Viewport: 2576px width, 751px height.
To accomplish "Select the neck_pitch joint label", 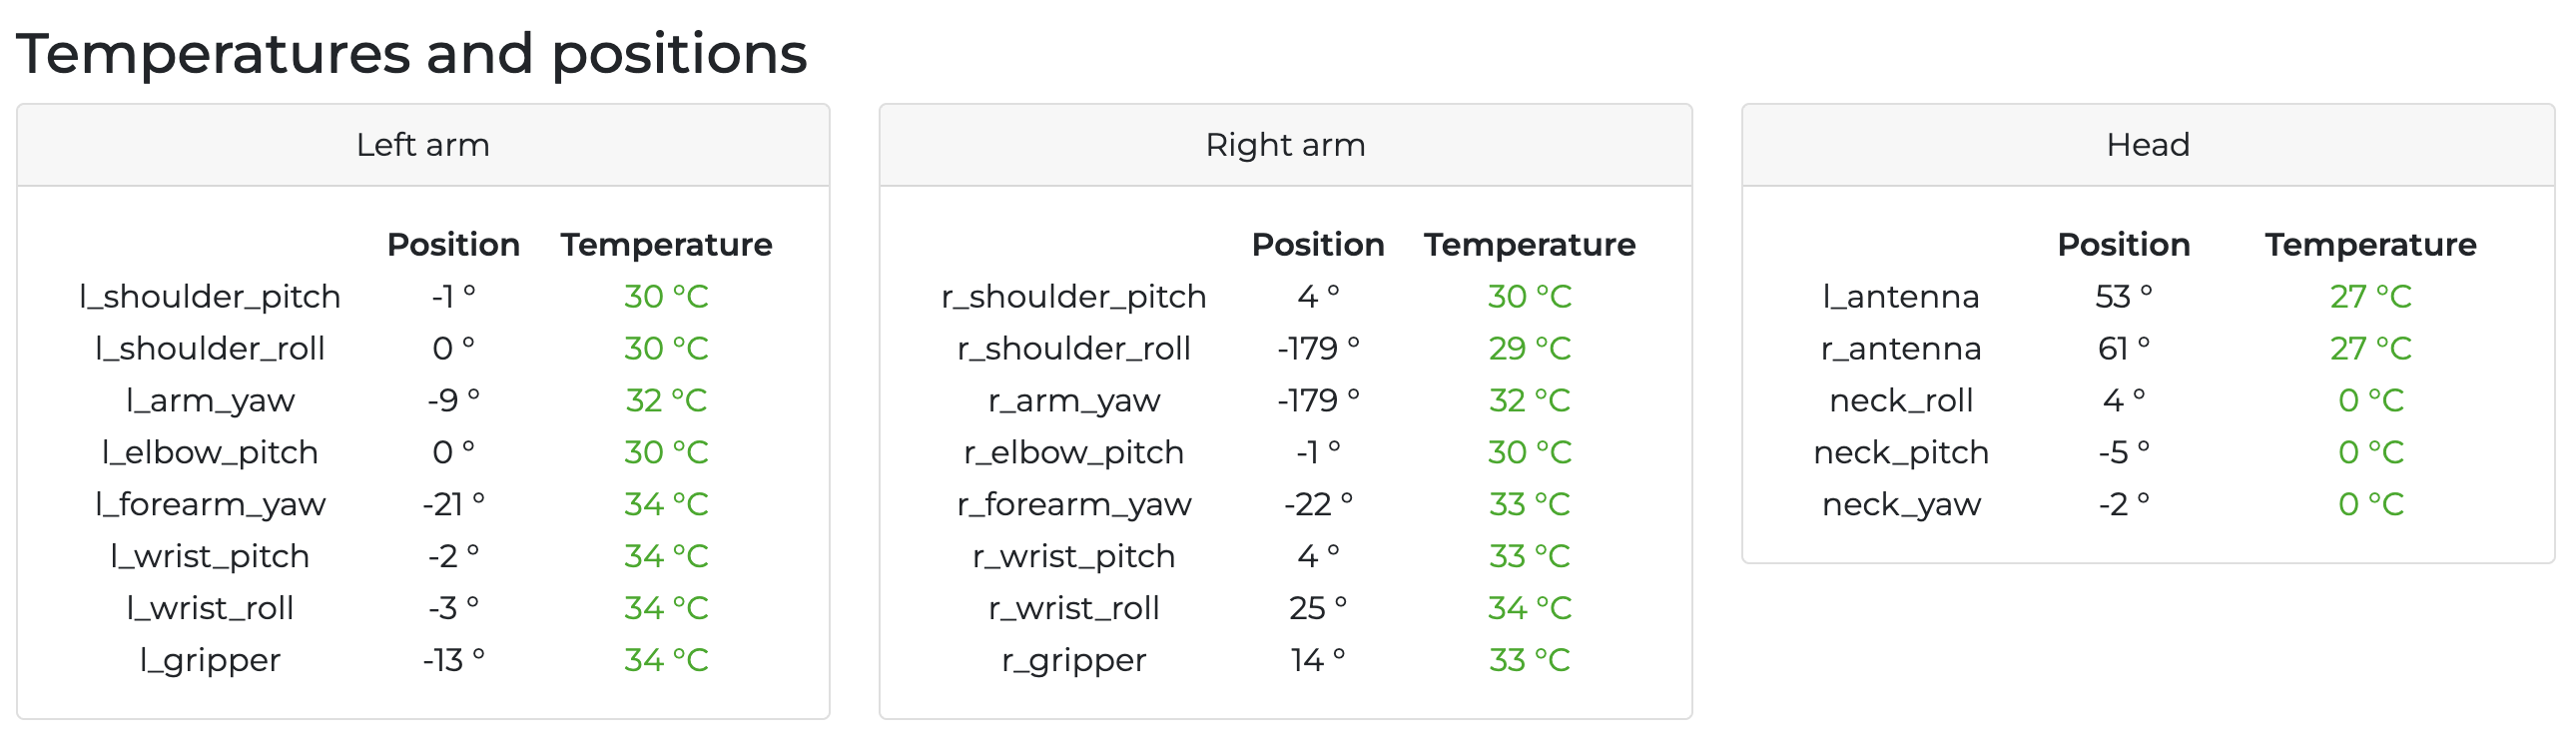I will point(1900,453).
